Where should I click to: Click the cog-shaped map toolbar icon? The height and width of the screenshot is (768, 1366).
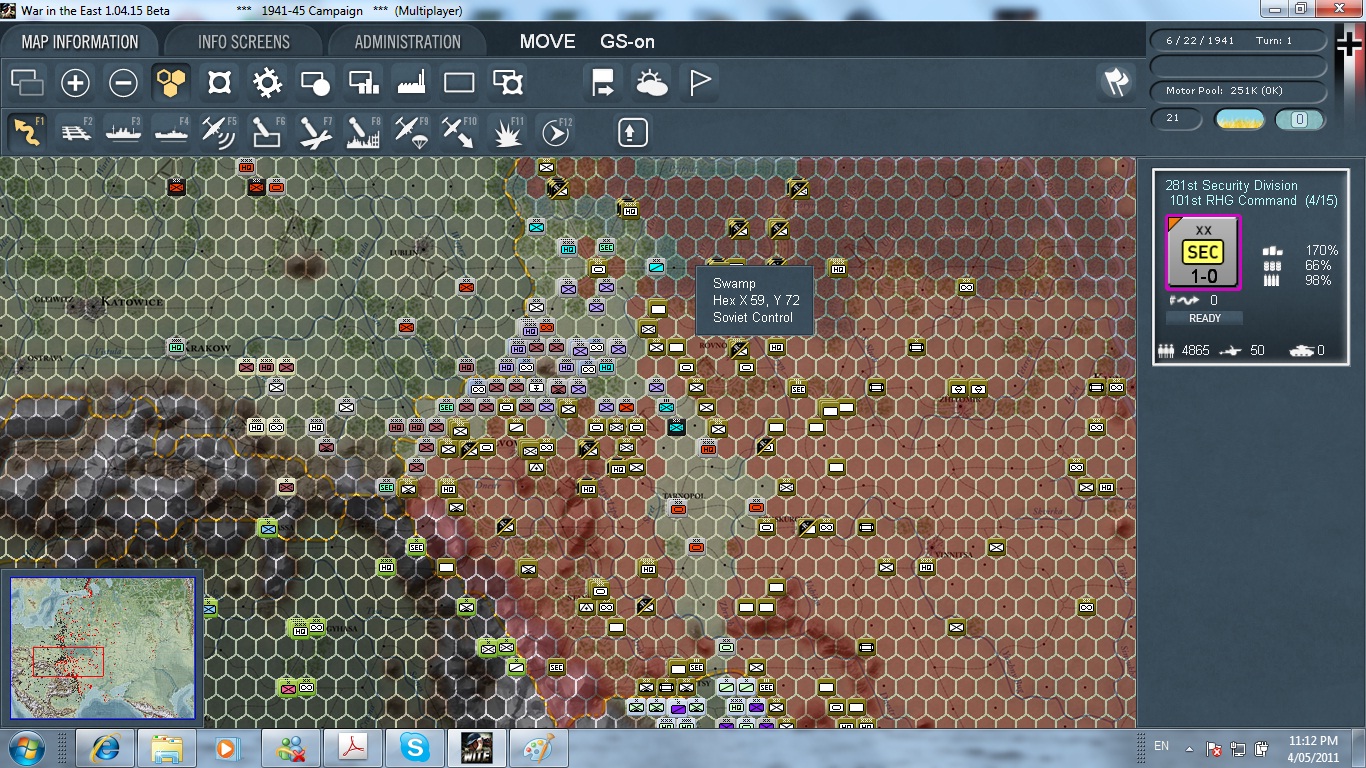[x=268, y=83]
